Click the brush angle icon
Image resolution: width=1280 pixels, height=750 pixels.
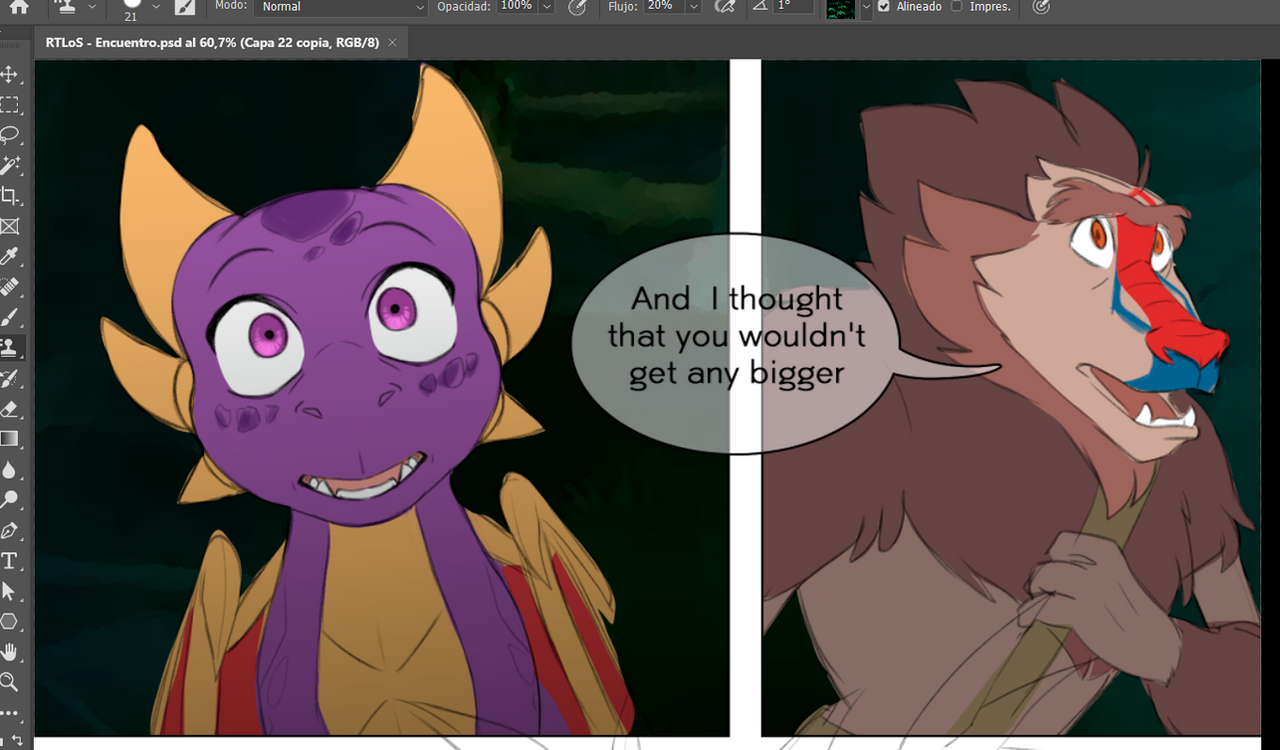[x=760, y=6]
